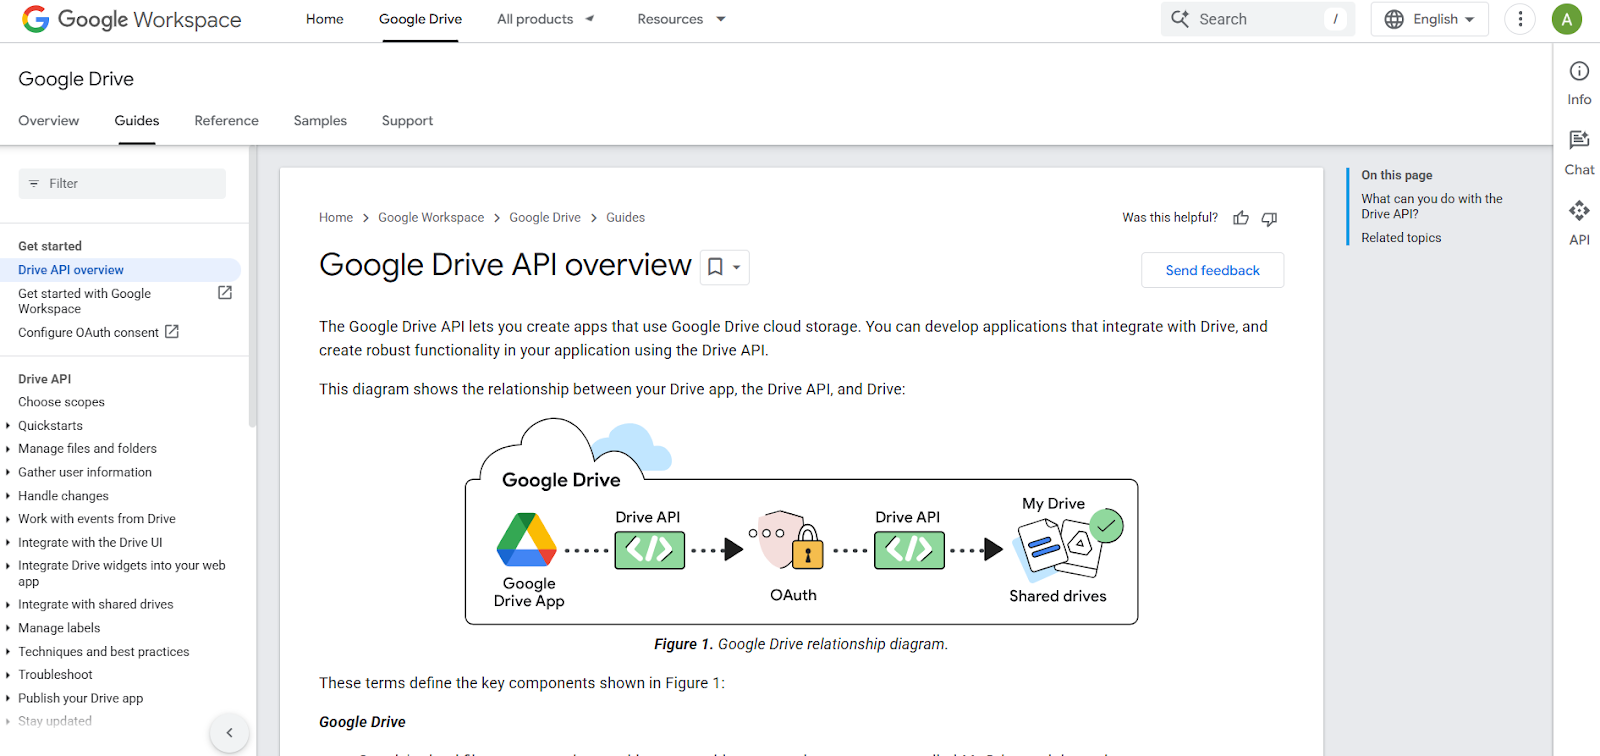
Task: Click the sidebar Filter input field
Action: pos(122,184)
